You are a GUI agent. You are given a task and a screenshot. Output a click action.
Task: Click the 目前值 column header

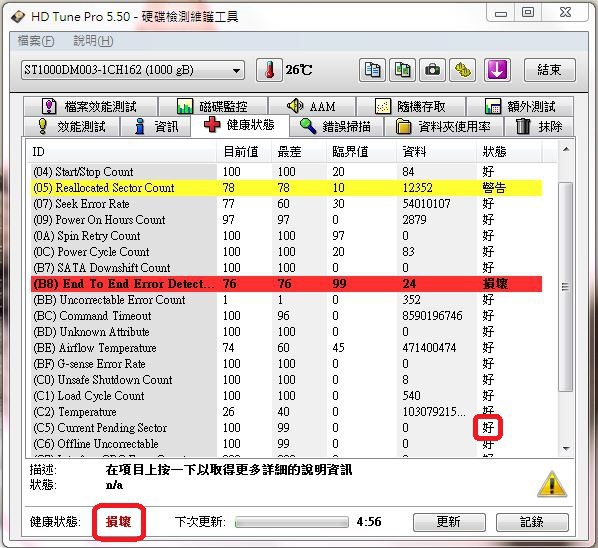click(x=244, y=152)
